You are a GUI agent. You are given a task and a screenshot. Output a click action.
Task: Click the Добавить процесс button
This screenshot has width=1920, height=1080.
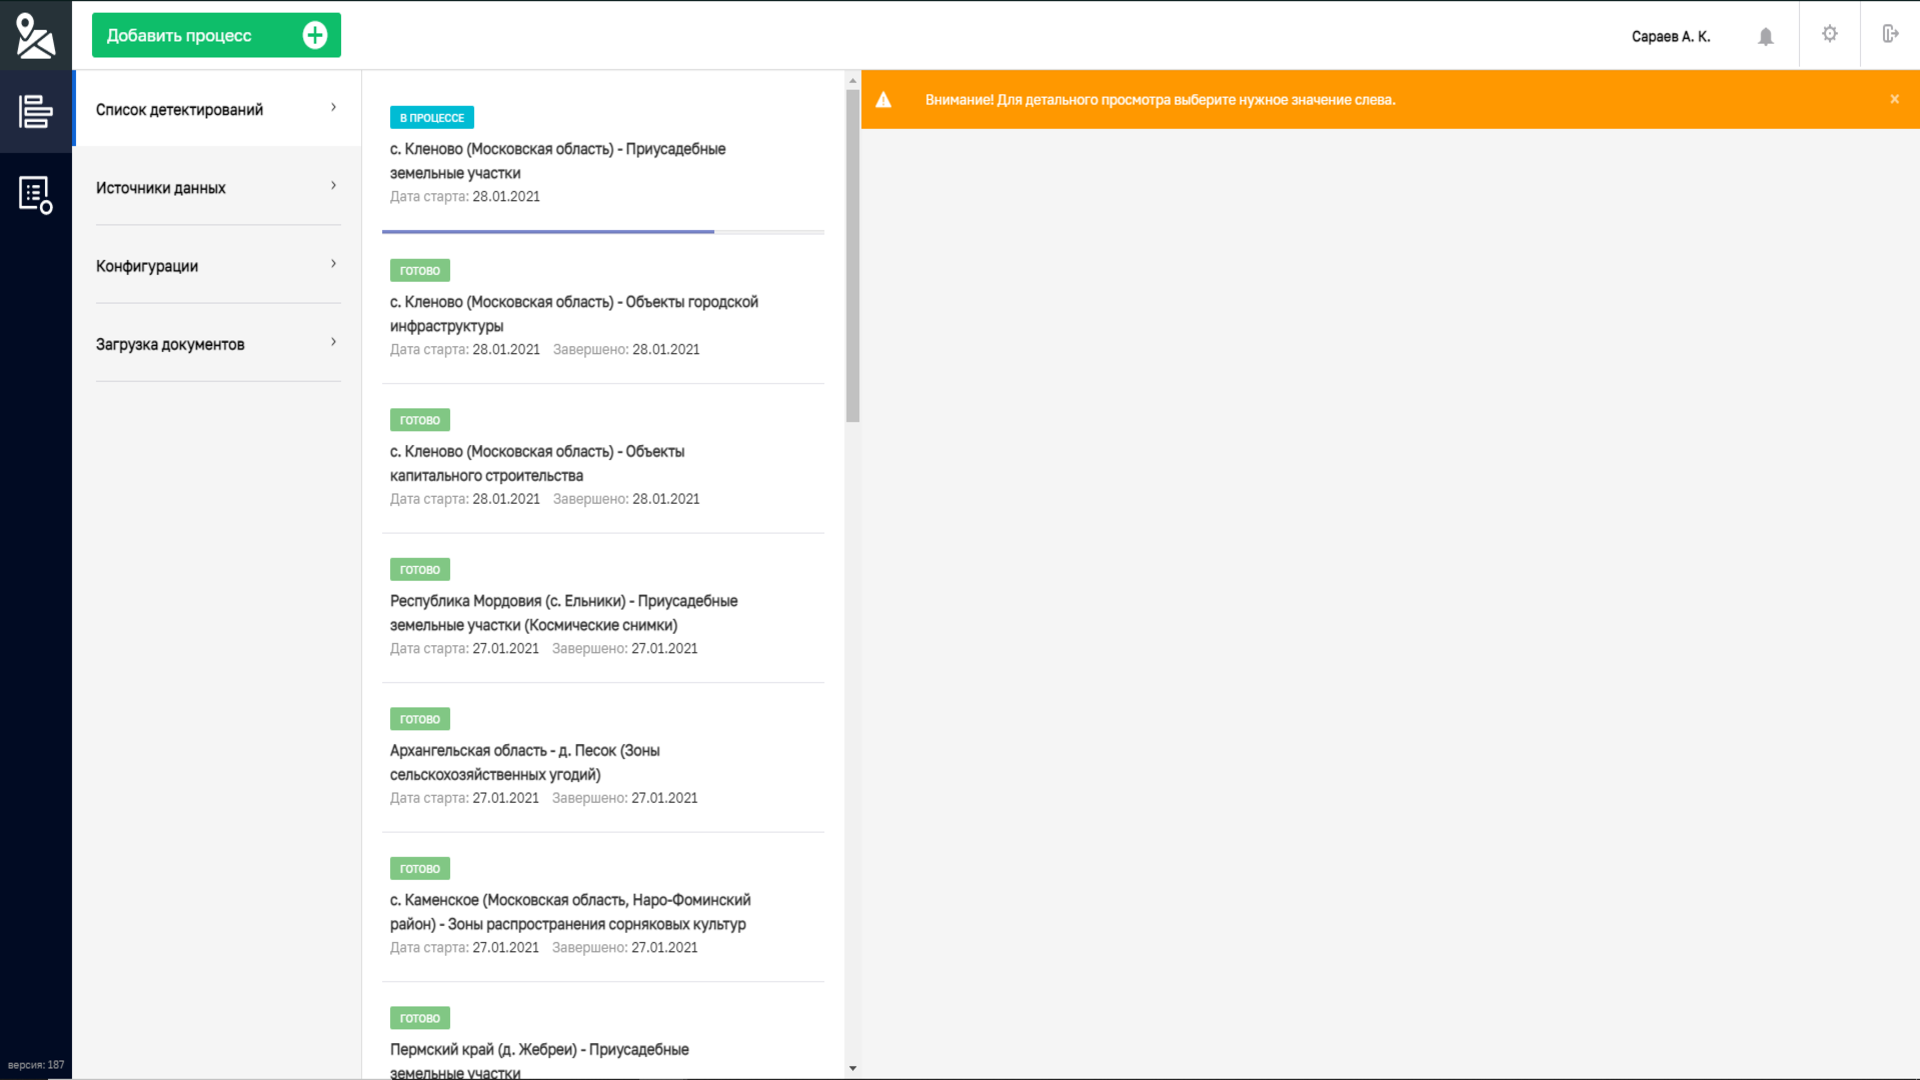click(216, 35)
